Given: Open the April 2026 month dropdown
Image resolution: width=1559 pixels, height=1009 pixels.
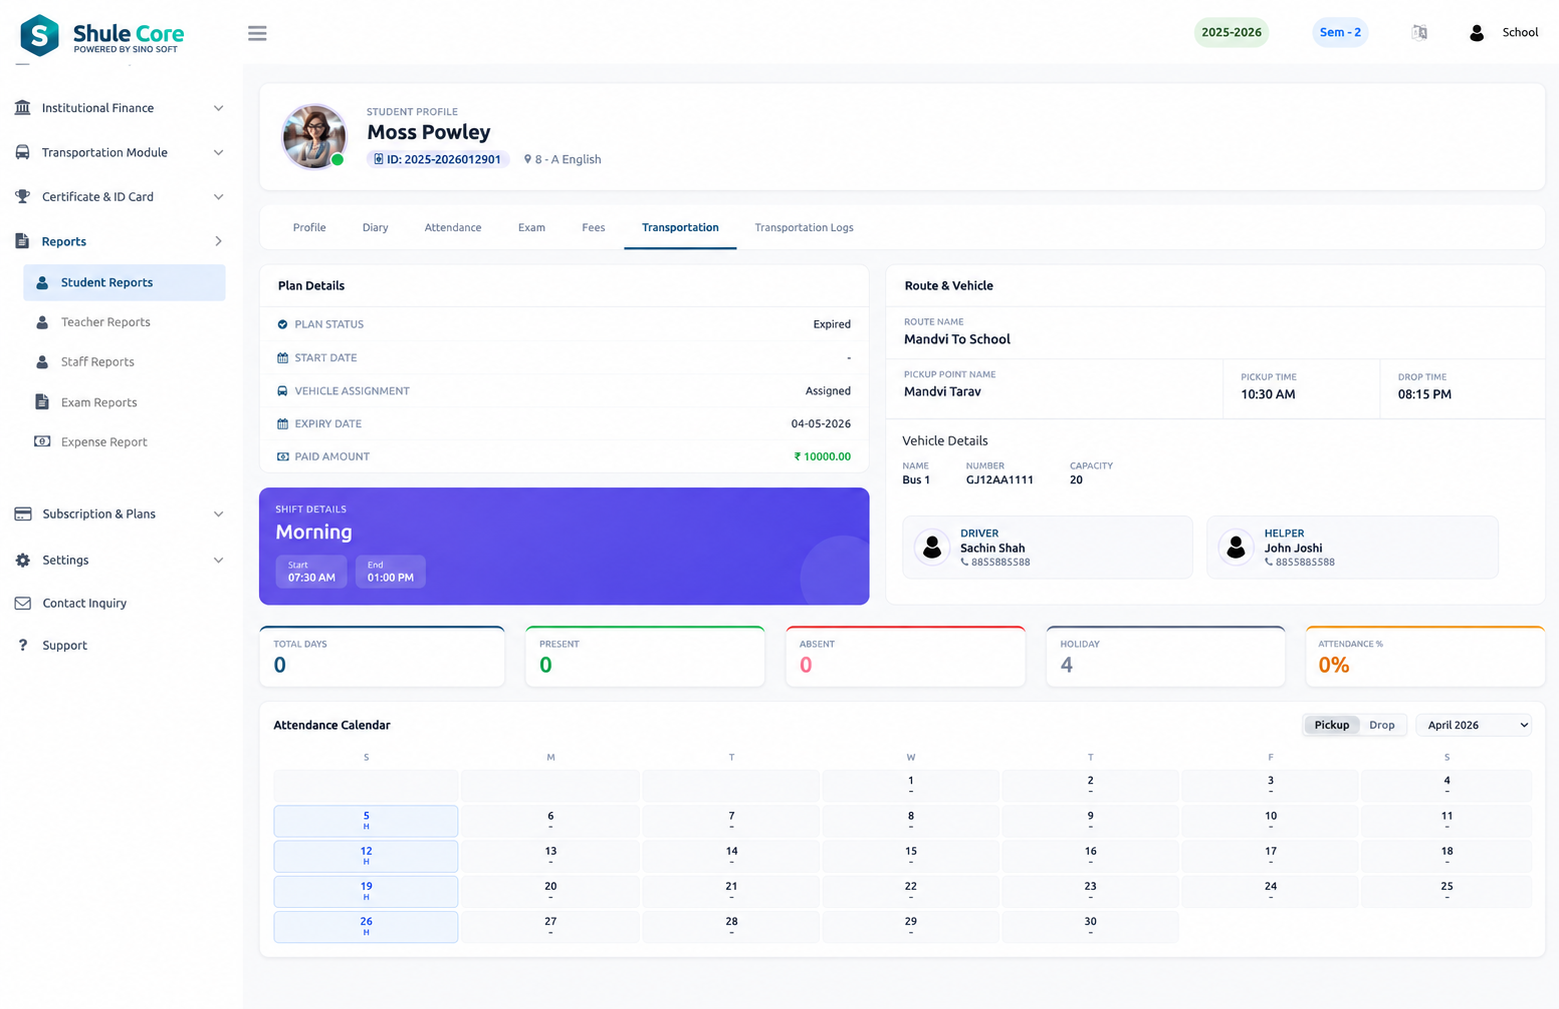Looking at the screenshot, I should [1474, 725].
